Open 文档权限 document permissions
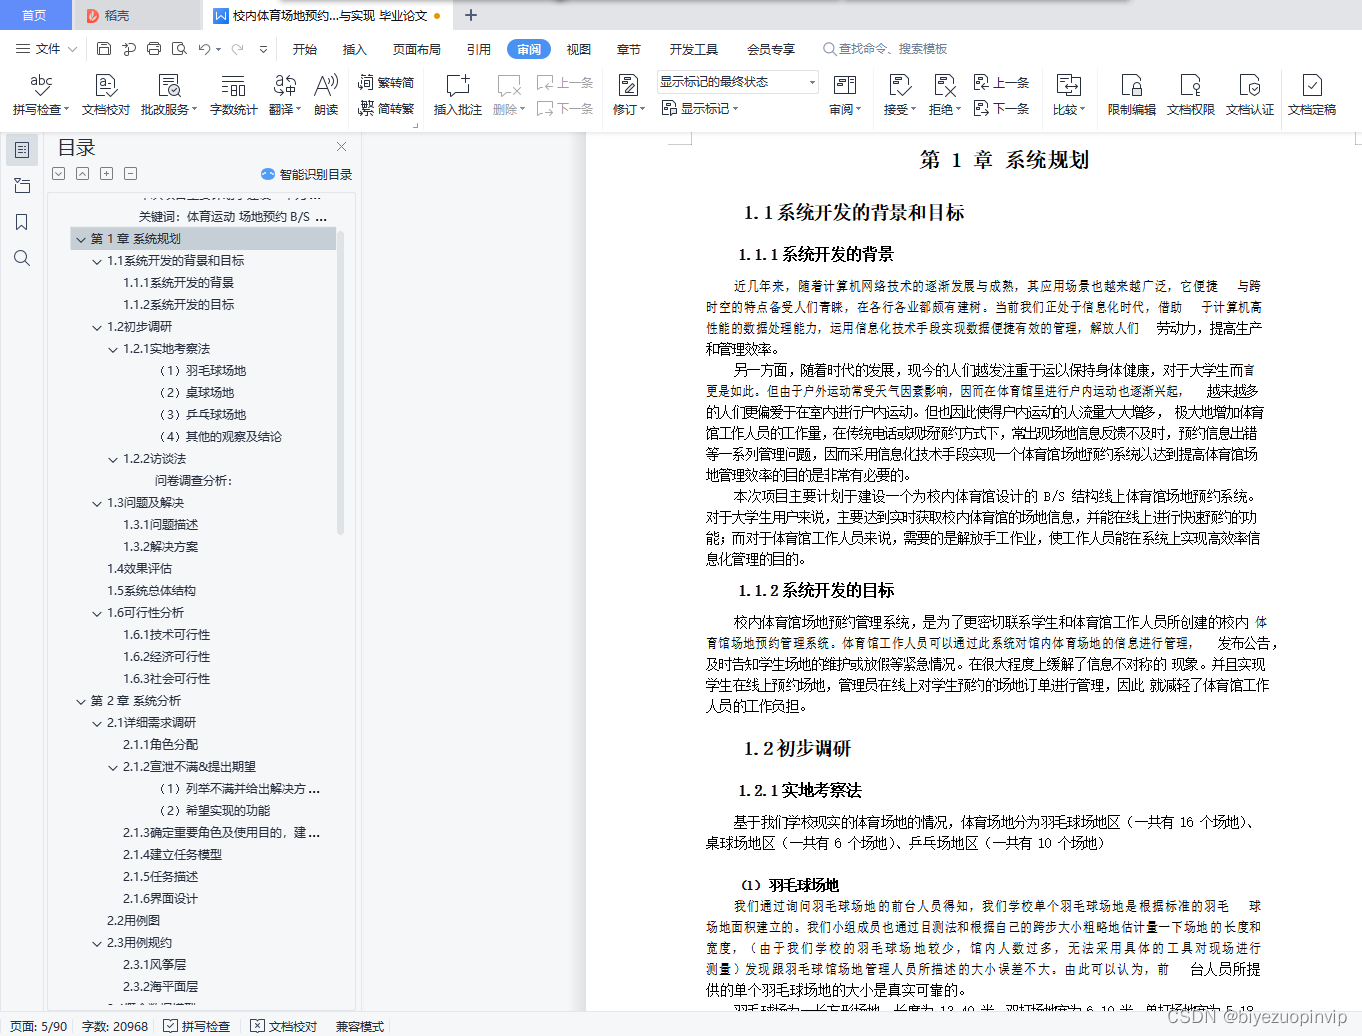 (1191, 95)
